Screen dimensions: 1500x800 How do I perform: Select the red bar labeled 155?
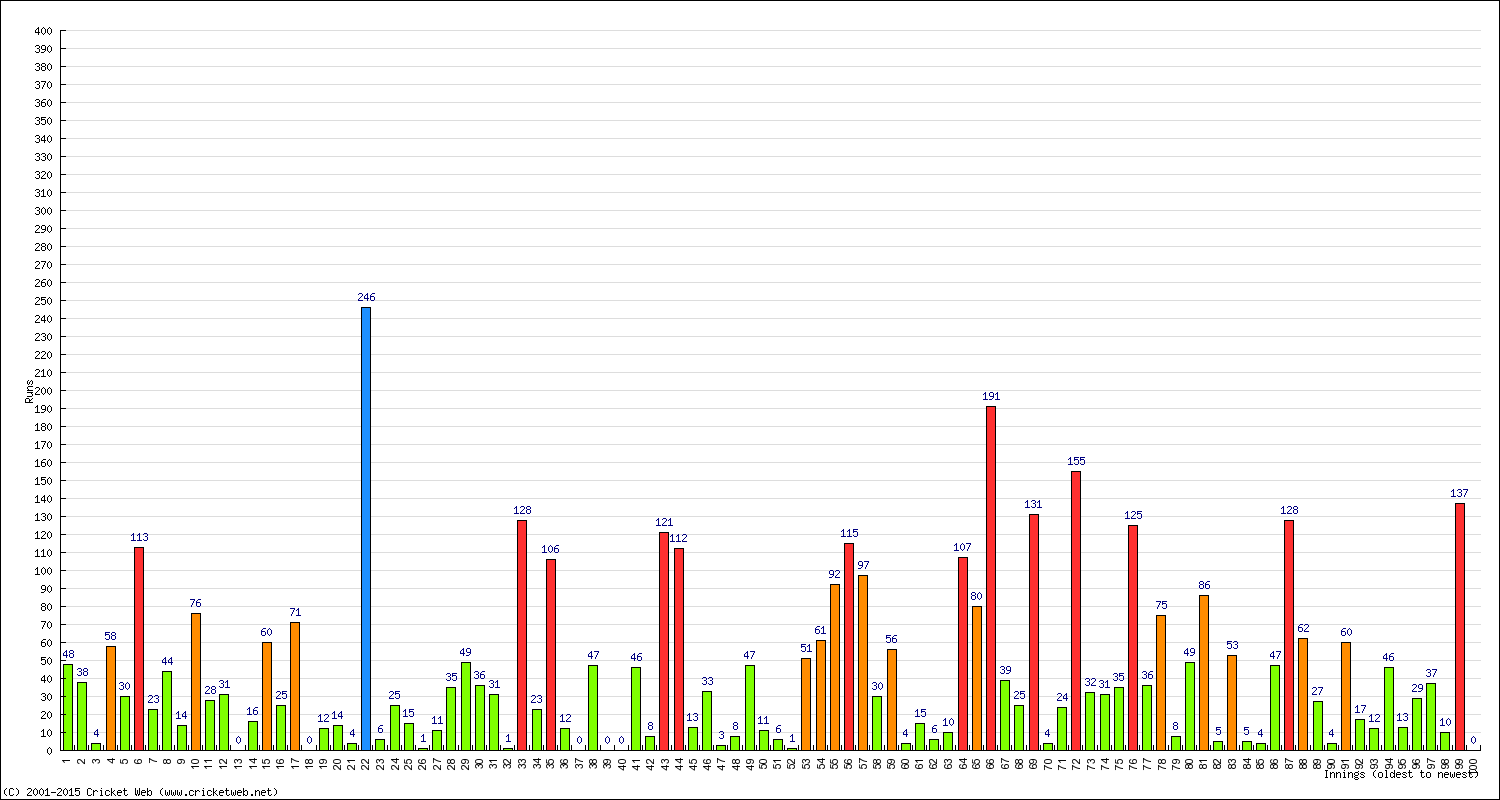(x=1076, y=610)
